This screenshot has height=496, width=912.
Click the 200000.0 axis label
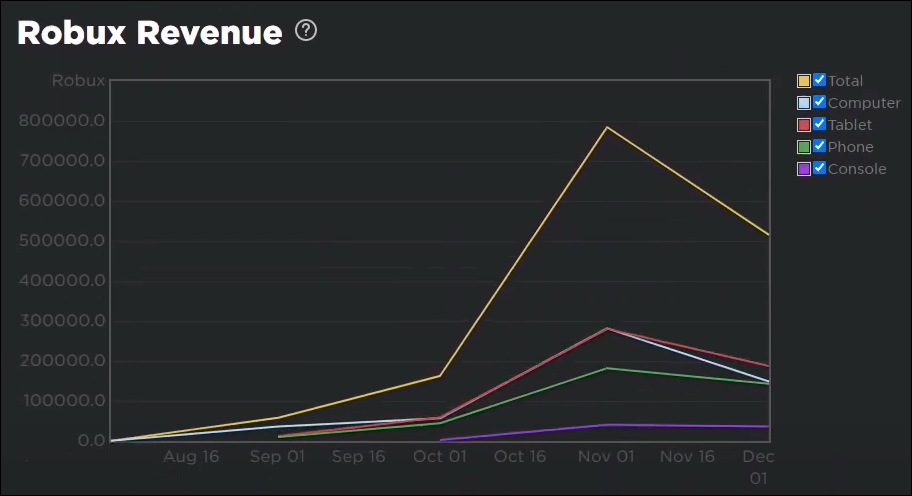62,361
